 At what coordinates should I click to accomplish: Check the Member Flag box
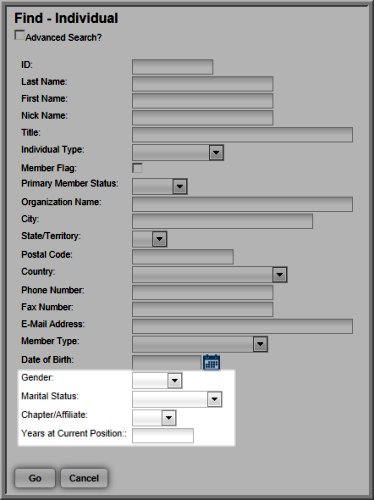click(137, 168)
